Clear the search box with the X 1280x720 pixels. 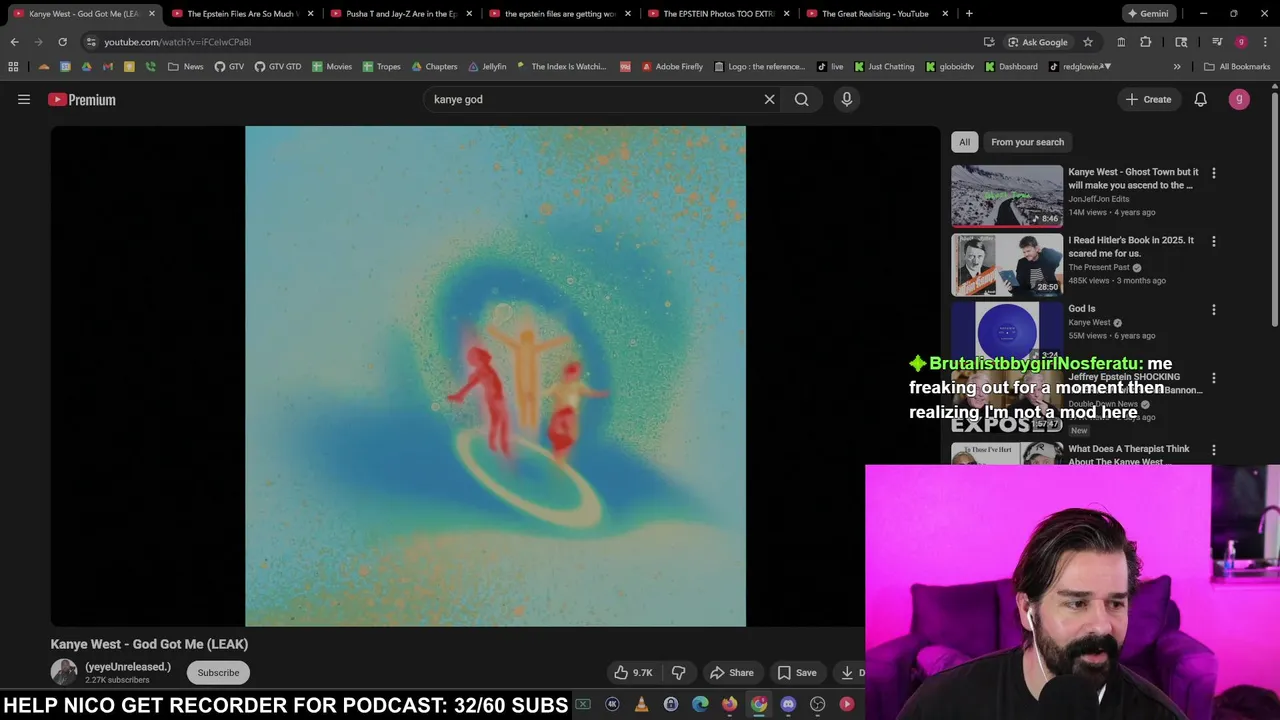(769, 99)
